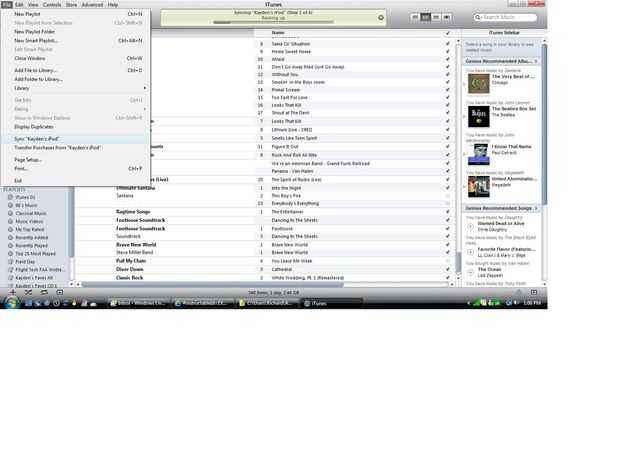Image resolution: width=620 pixels, height=465 pixels.
Task: Switch to album list view button
Action: (425, 17)
